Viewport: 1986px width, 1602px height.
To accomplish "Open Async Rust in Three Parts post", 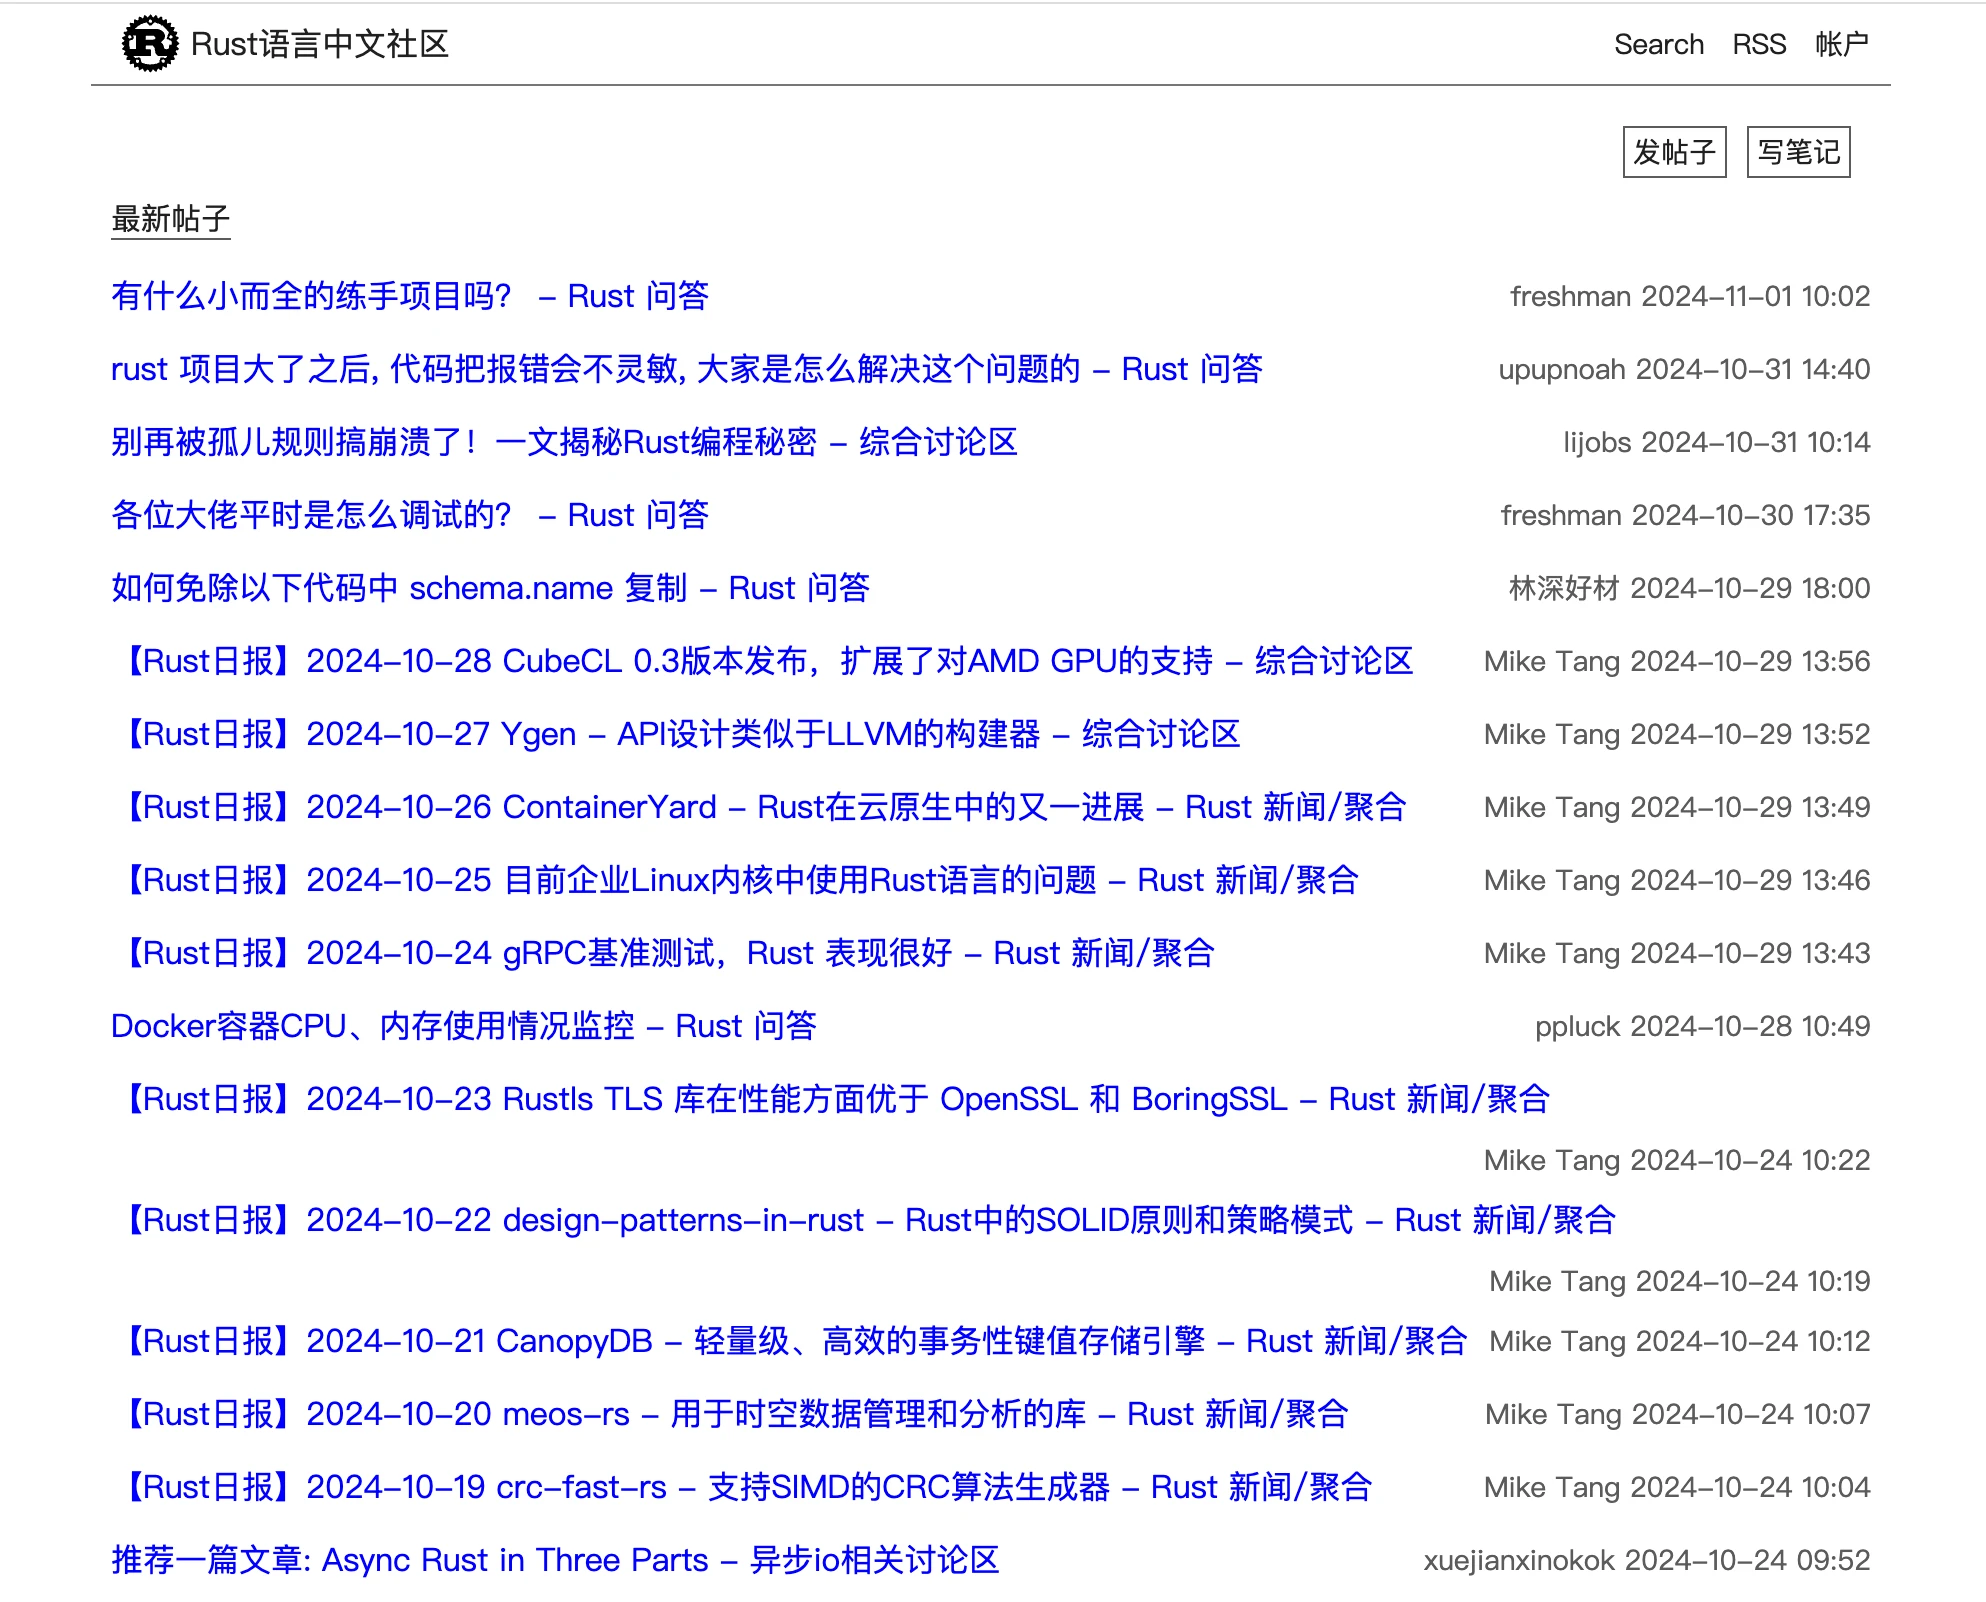I will (555, 1560).
